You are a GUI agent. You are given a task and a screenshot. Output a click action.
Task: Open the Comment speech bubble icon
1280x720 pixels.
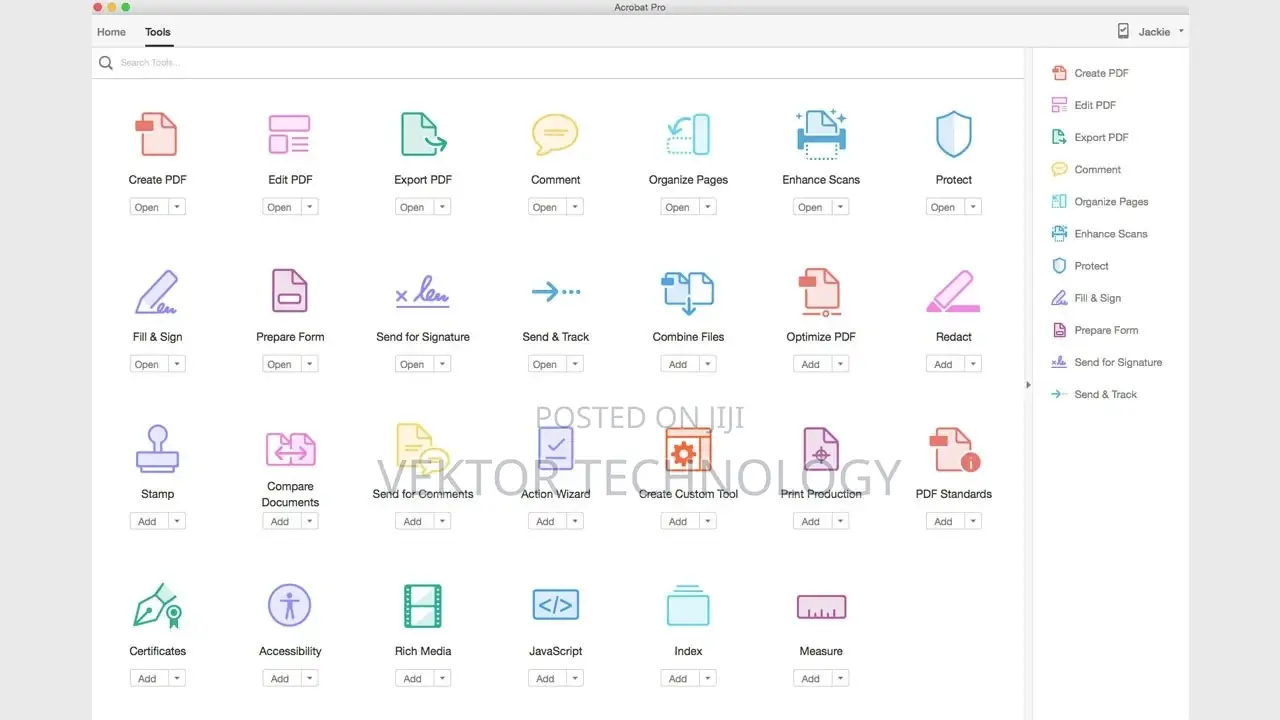click(x=555, y=134)
